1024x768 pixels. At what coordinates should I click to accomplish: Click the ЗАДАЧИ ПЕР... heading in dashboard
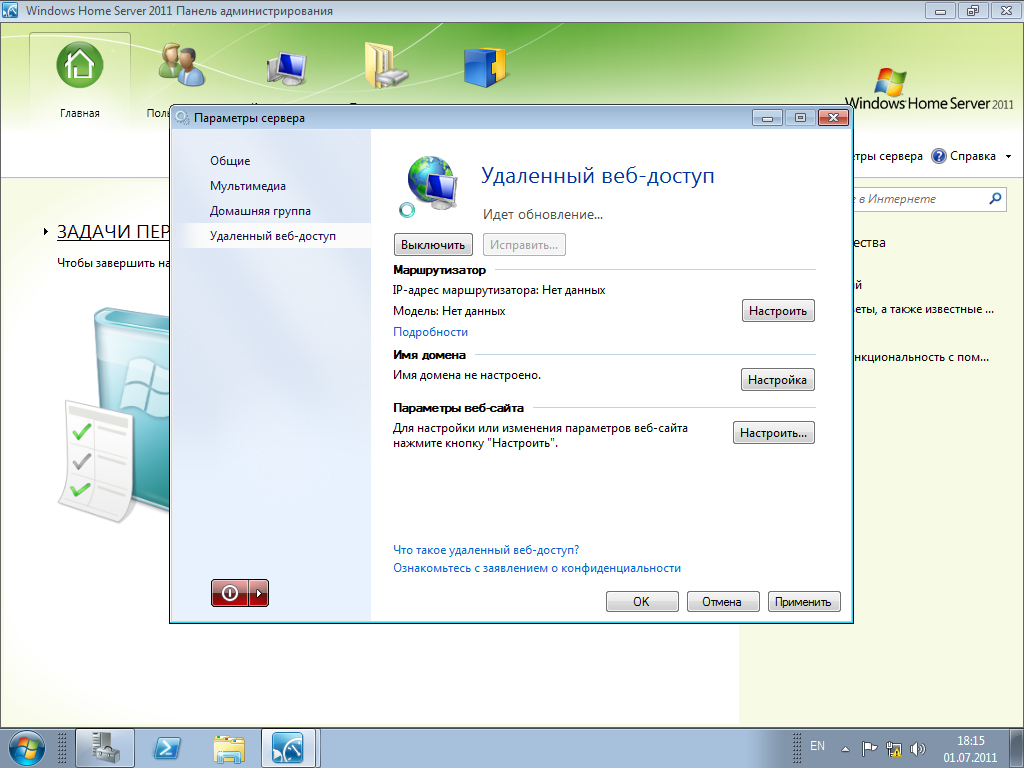pyautogui.click(x=112, y=232)
